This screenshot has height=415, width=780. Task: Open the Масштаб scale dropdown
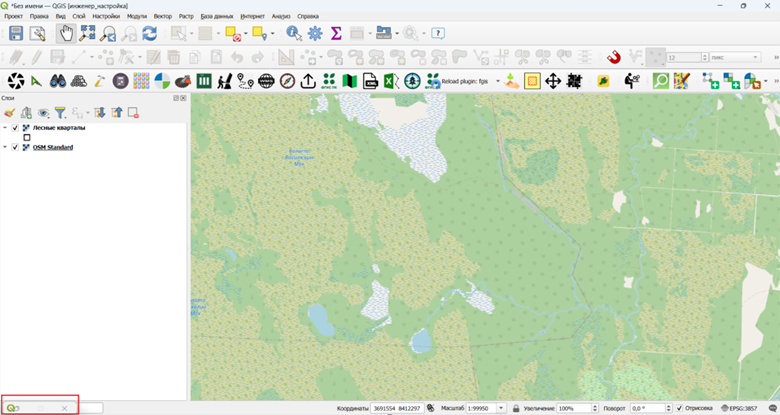coord(501,408)
